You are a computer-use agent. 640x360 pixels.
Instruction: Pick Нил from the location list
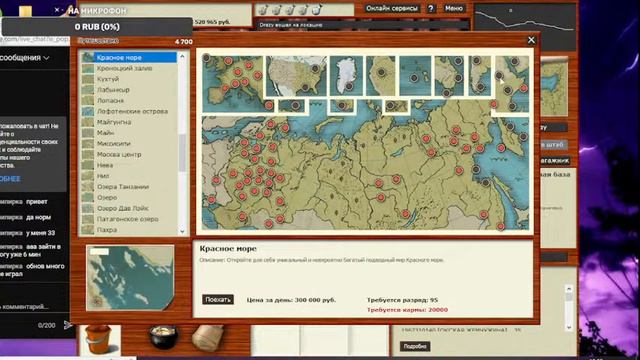[129, 176]
